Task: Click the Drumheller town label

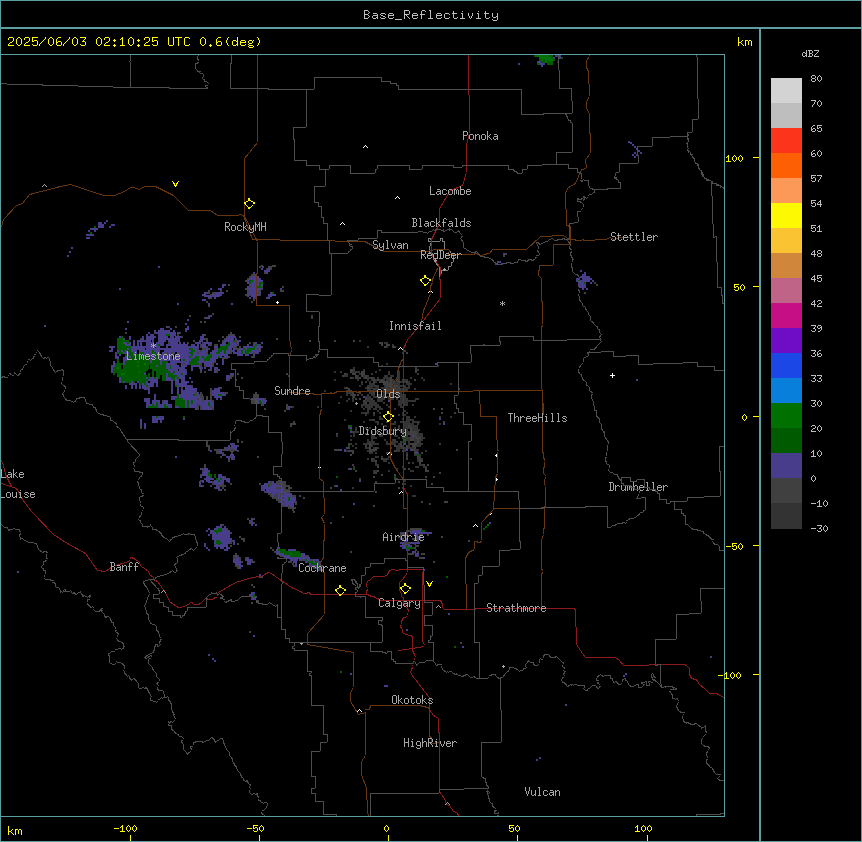Action: pos(638,487)
